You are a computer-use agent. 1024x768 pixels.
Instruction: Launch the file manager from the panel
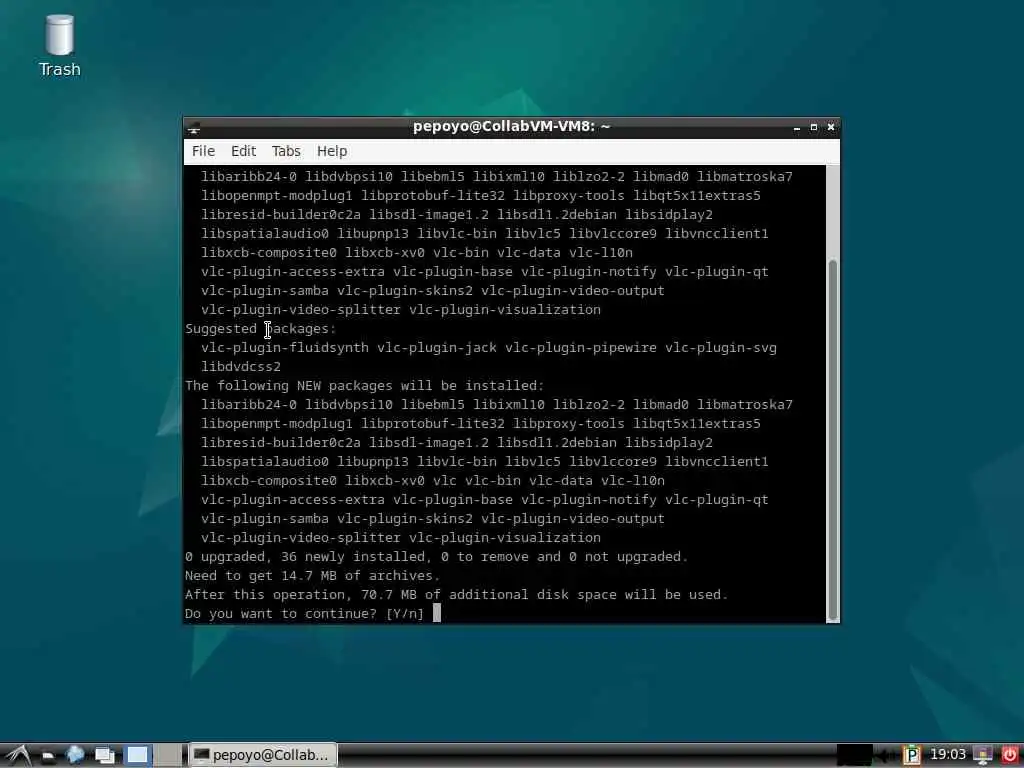click(48, 756)
